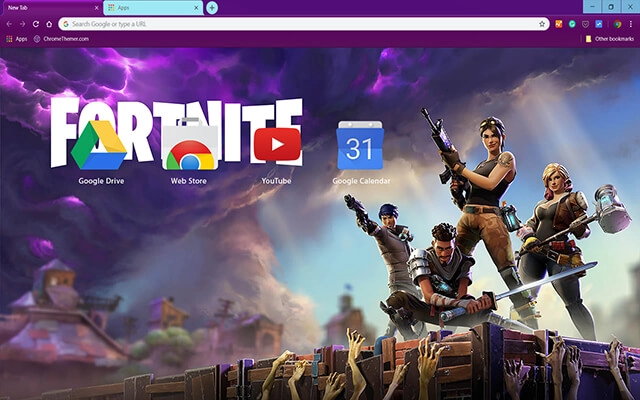Launch the Web Store app

point(190,144)
